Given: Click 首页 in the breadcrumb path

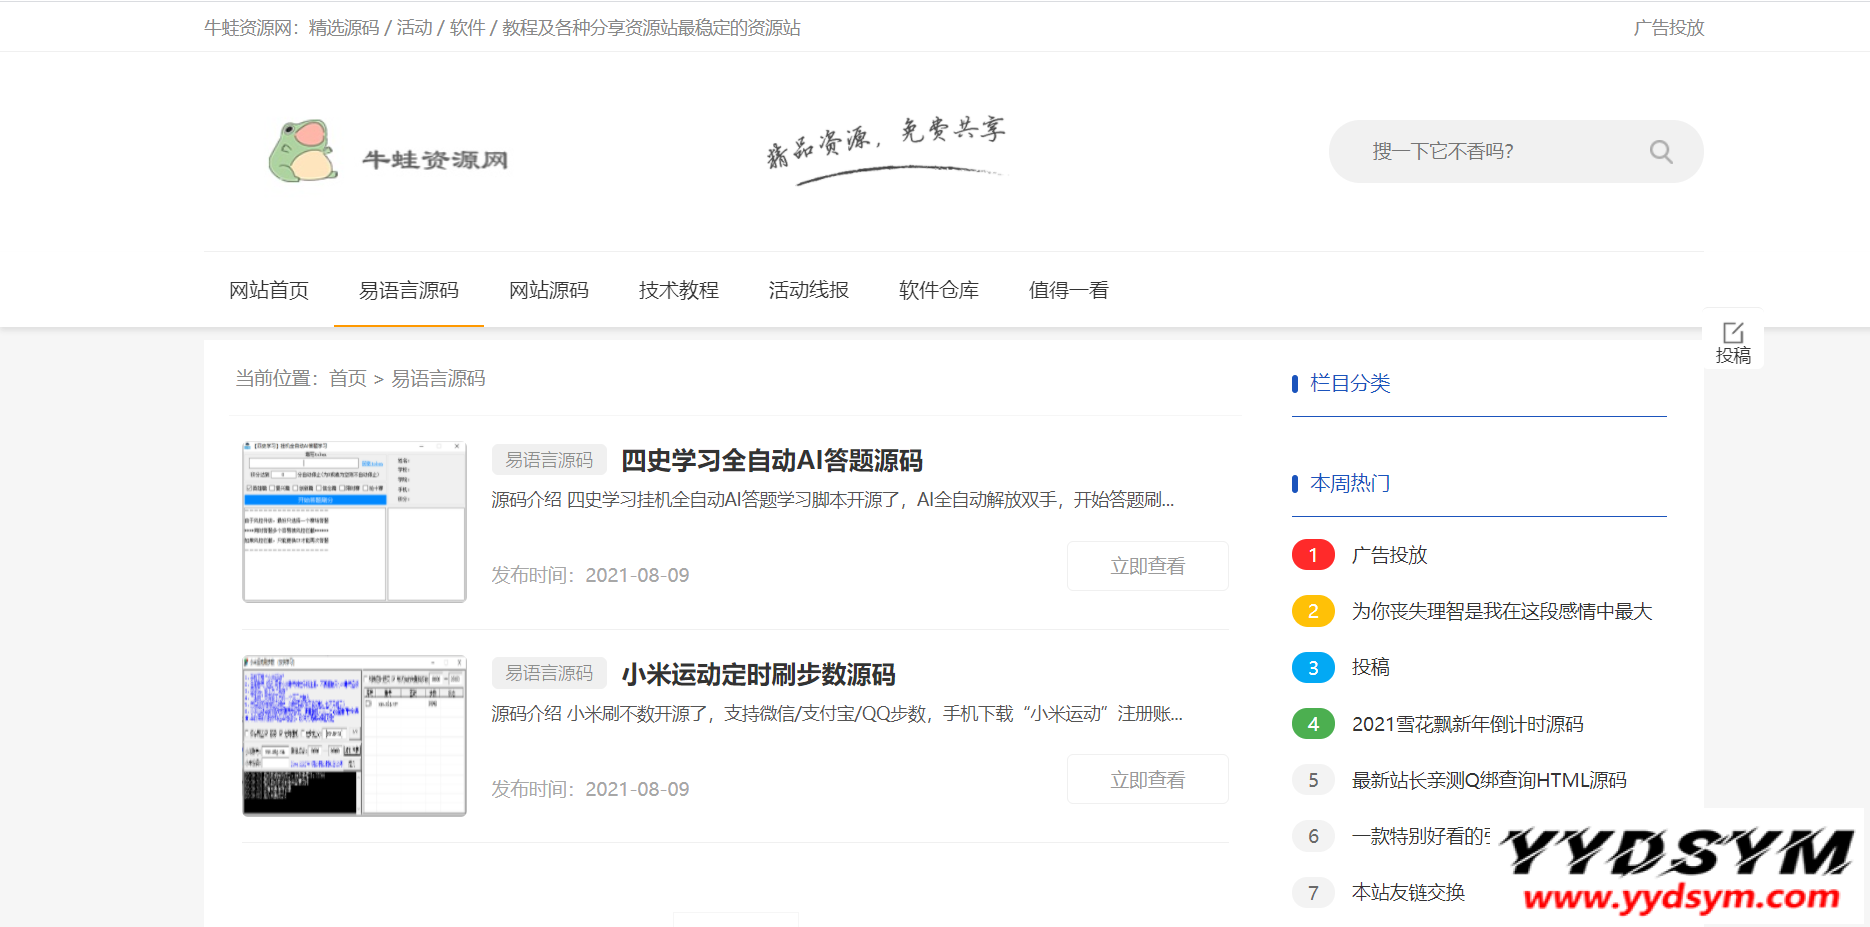Looking at the screenshot, I should (x=348, y=379).
